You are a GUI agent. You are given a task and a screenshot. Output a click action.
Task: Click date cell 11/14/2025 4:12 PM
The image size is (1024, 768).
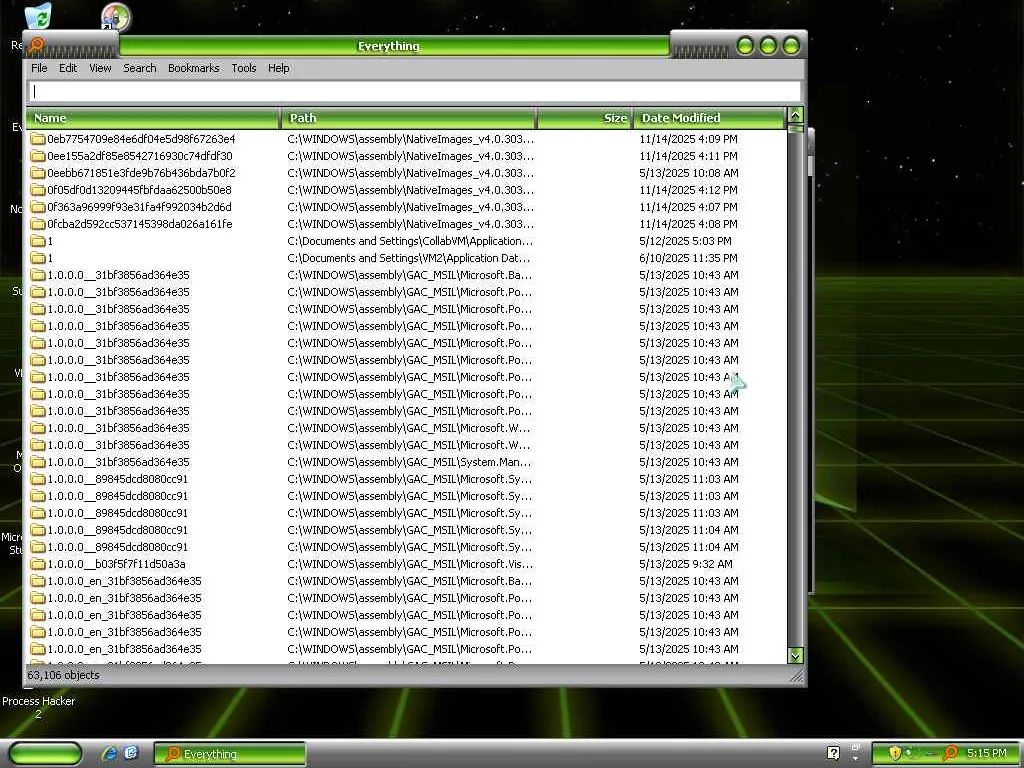point(688,190)
